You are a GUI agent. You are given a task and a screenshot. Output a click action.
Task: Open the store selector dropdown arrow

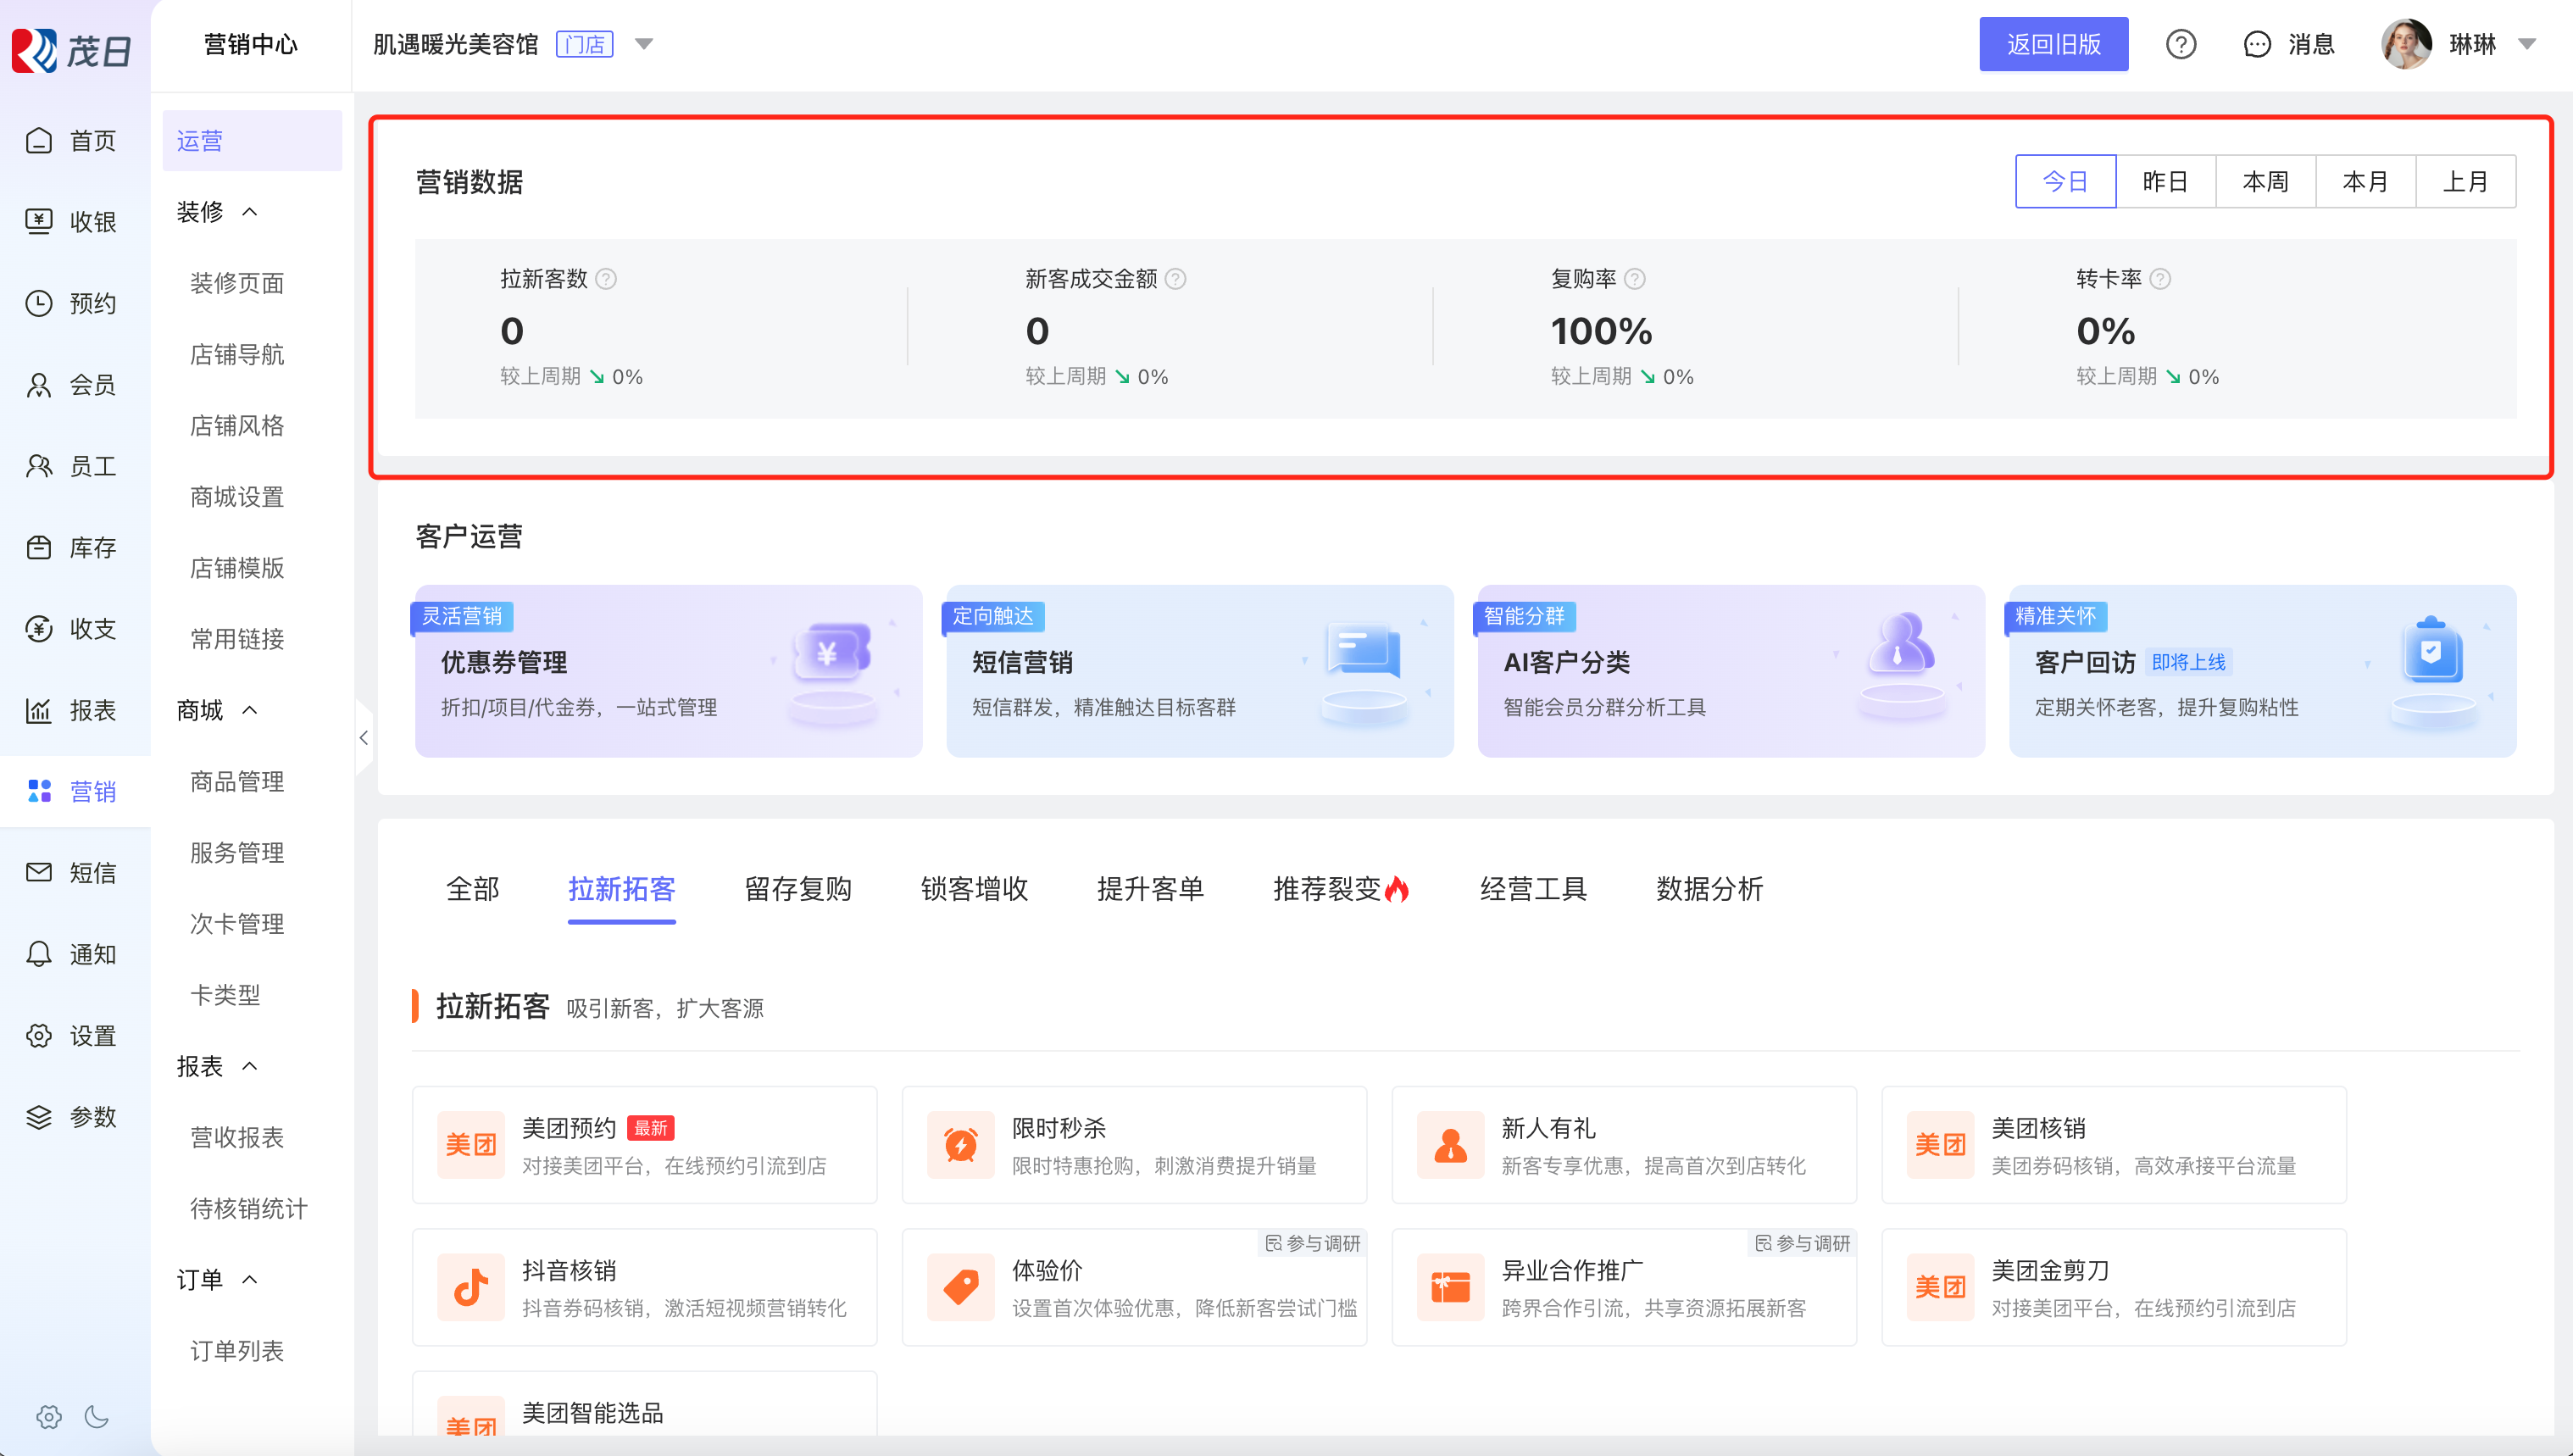coord(644,44)
